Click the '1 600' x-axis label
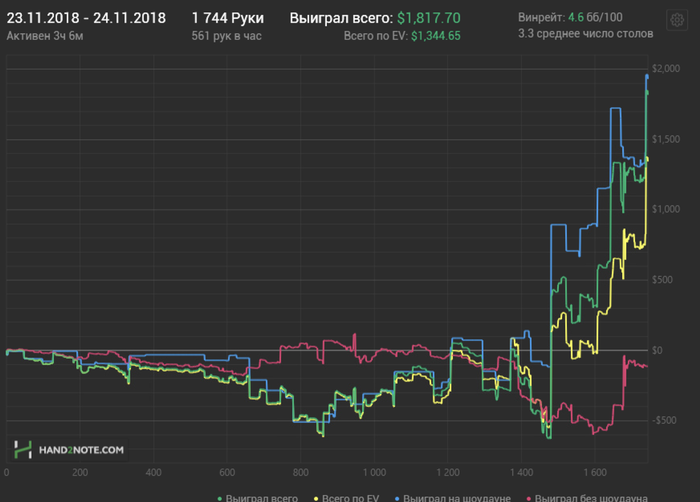700x502 pixels. [595, 473]
